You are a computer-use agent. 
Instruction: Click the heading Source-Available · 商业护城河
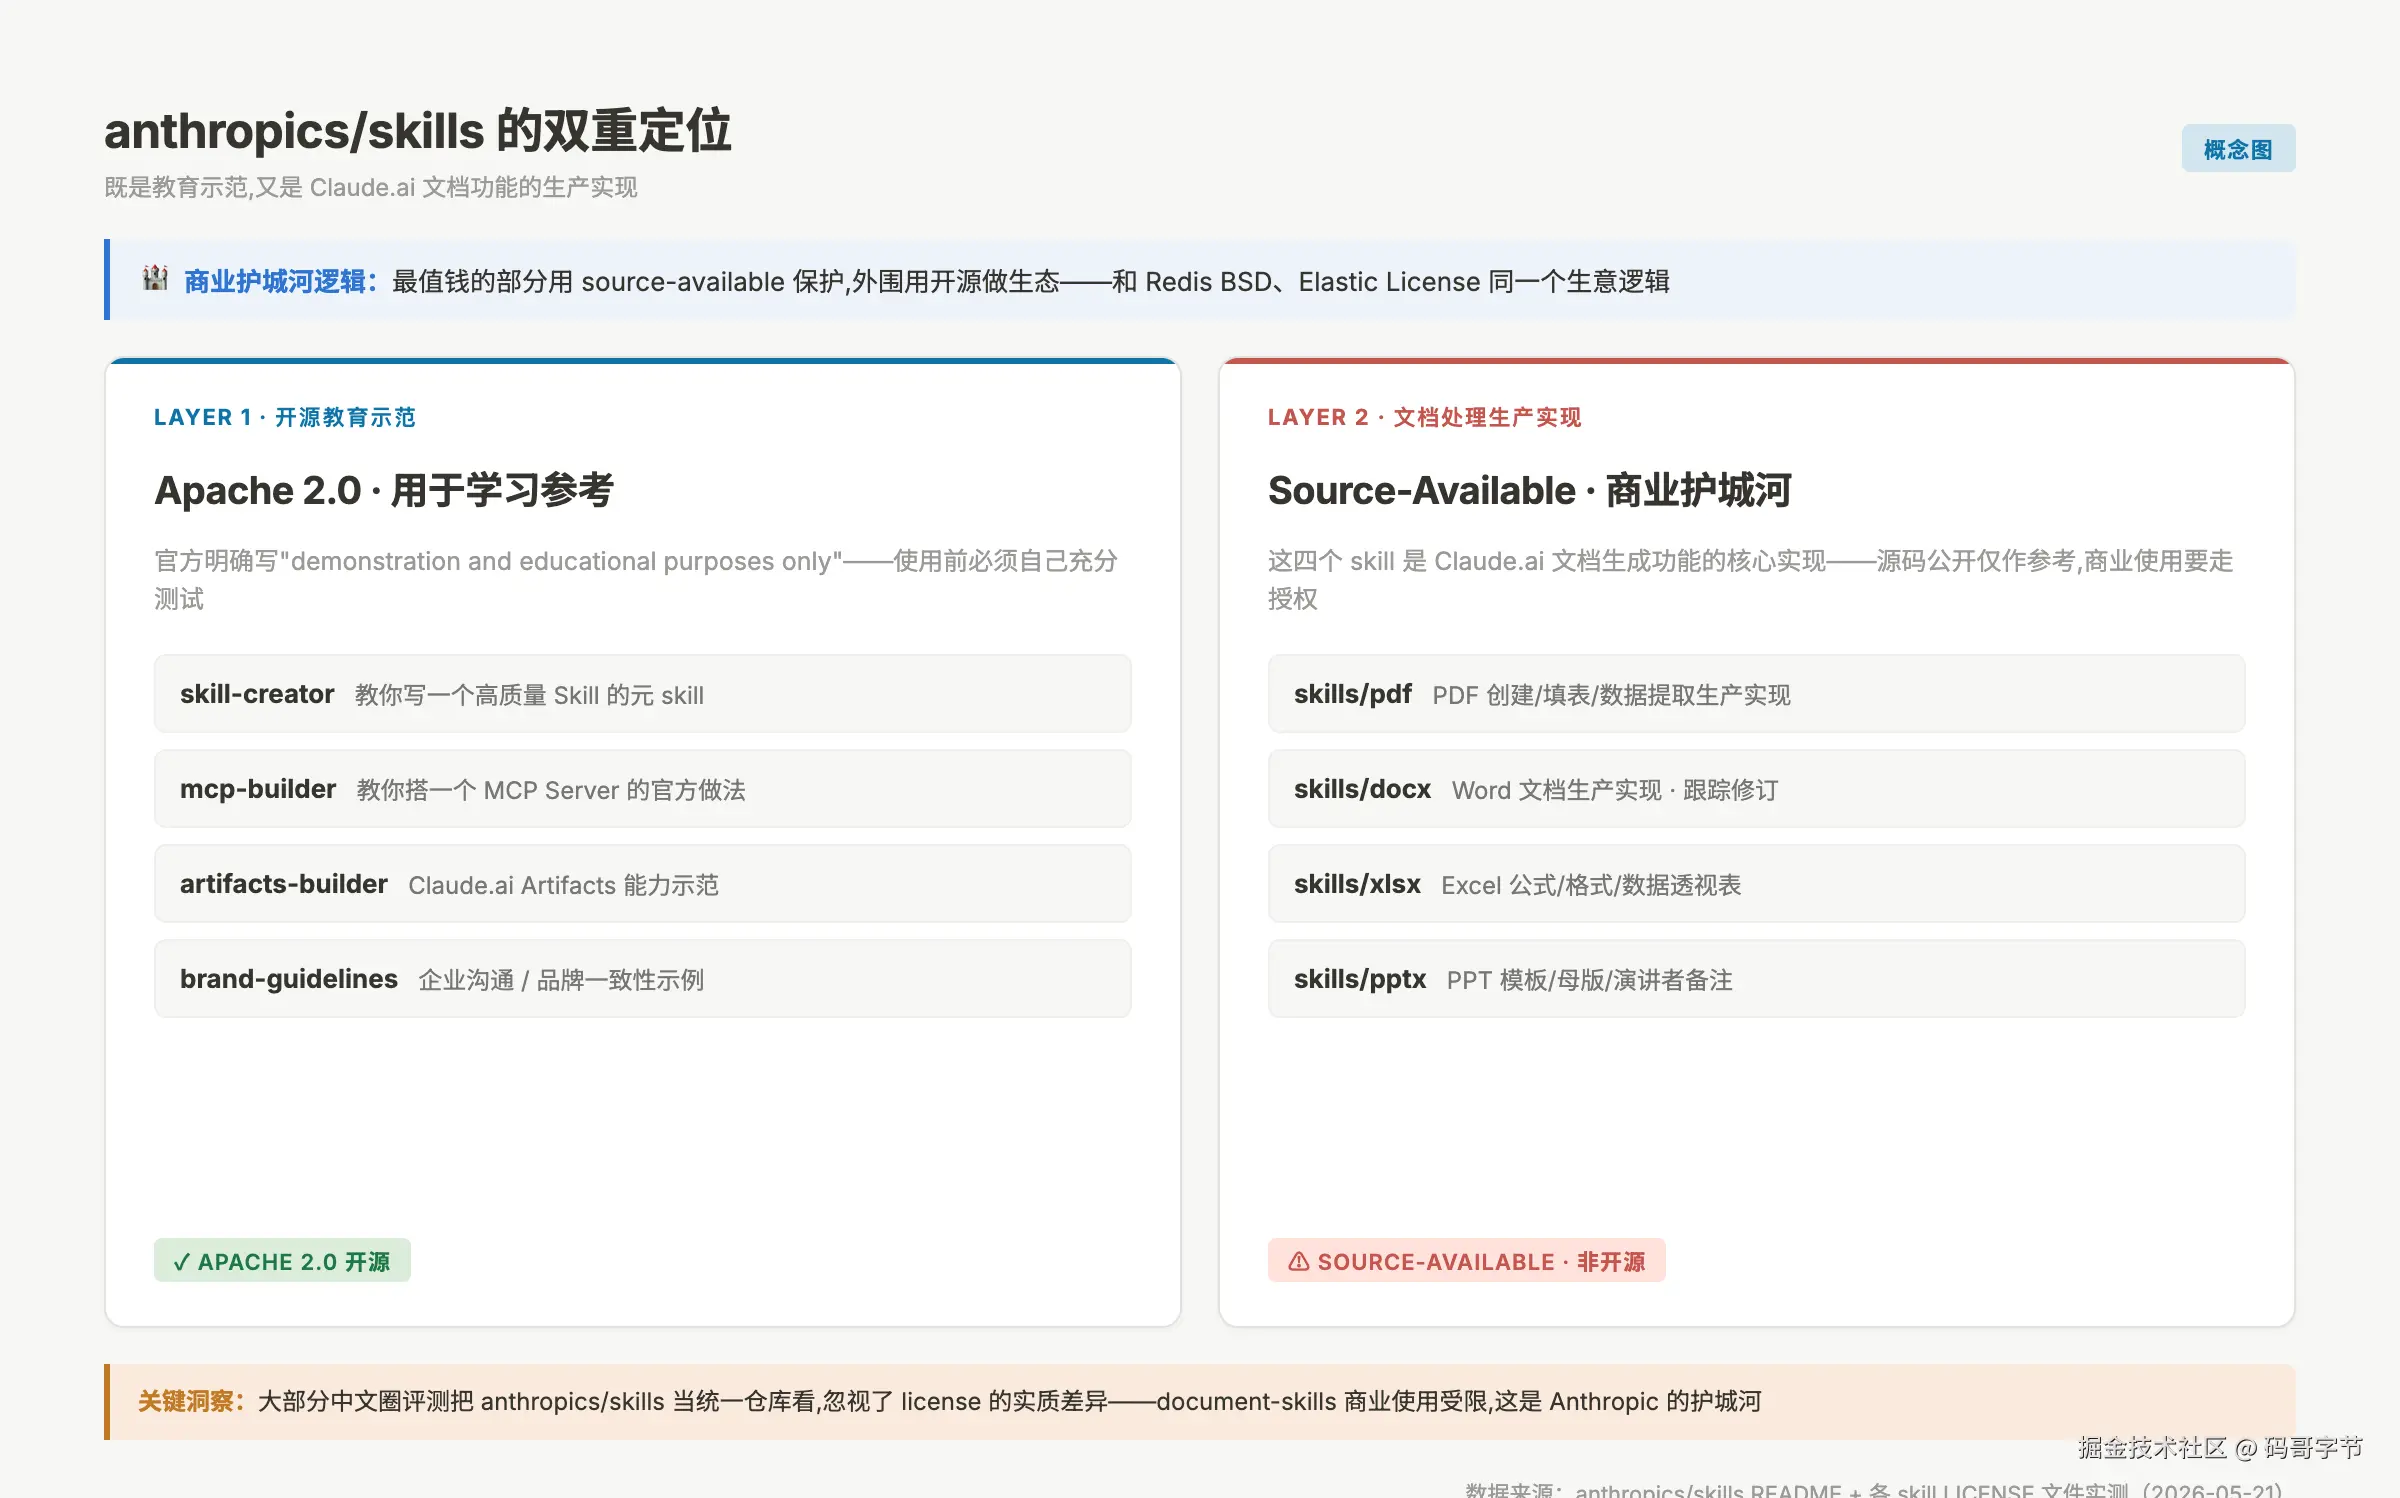click(x=1530, y=490)
